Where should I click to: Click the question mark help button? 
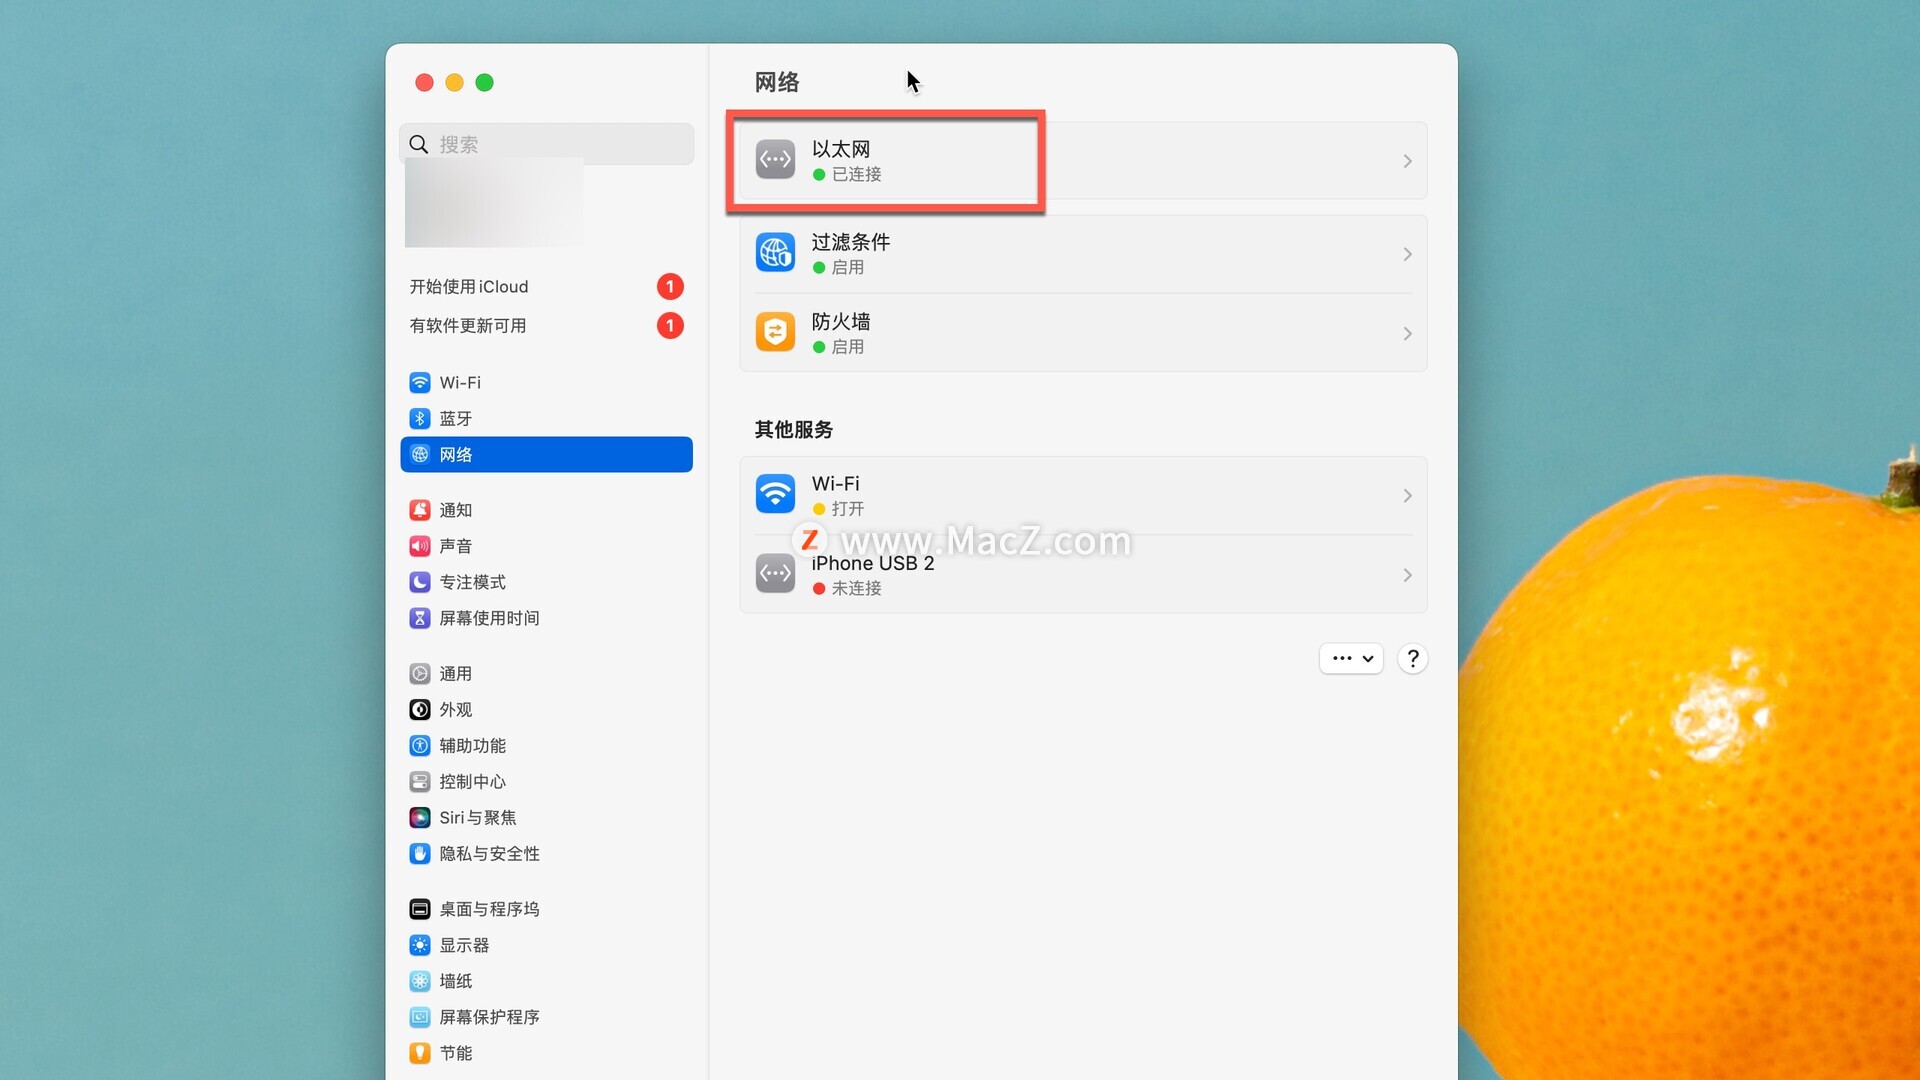1412,659
